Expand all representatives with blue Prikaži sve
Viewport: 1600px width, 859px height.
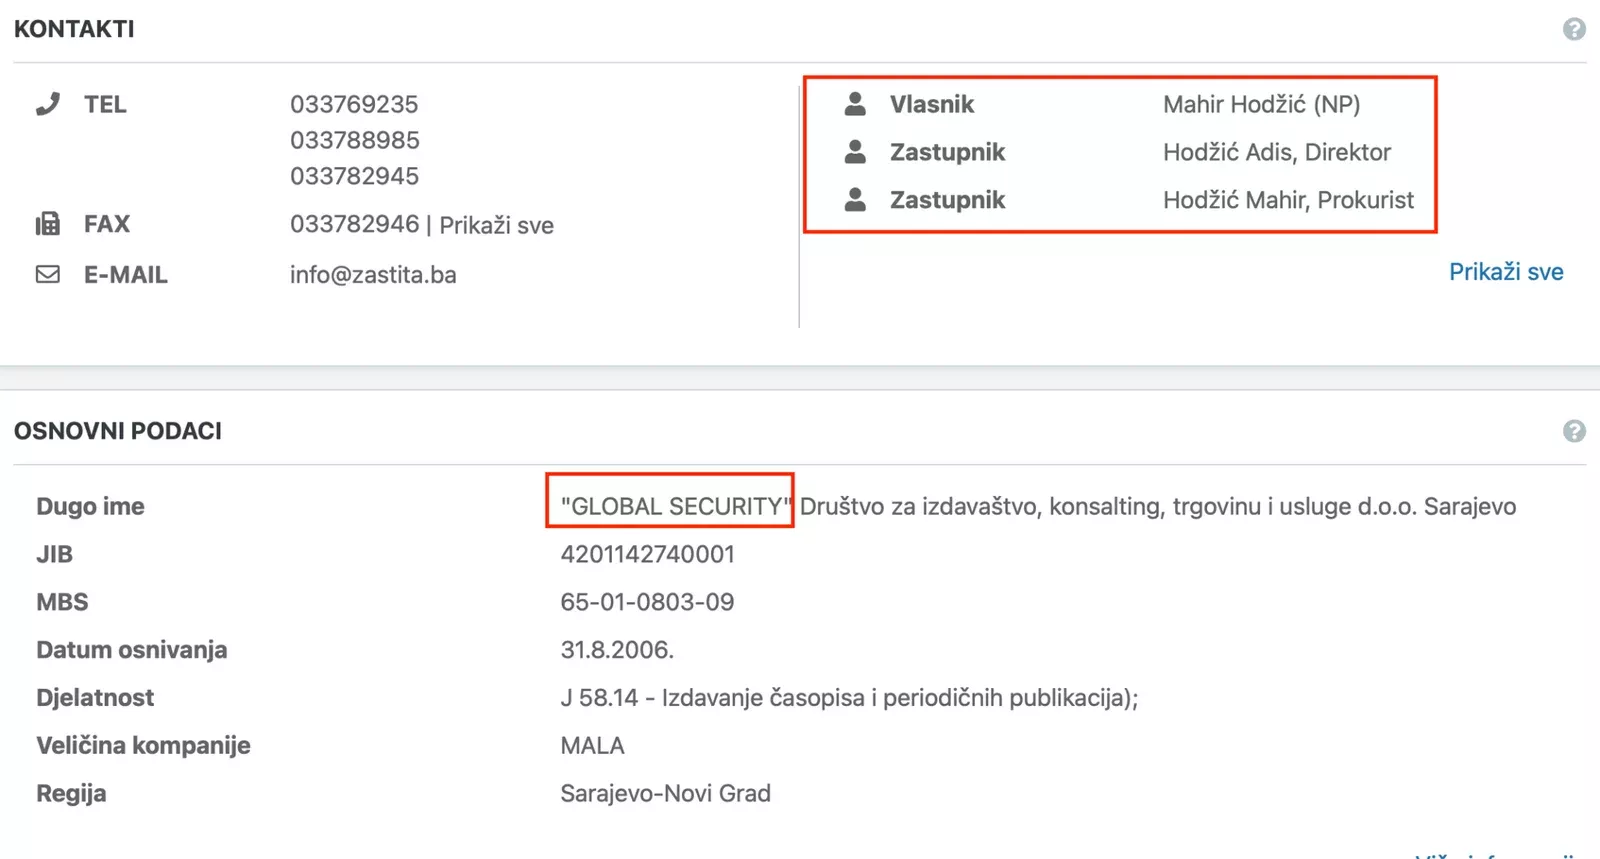click(x=1505, y=272)
